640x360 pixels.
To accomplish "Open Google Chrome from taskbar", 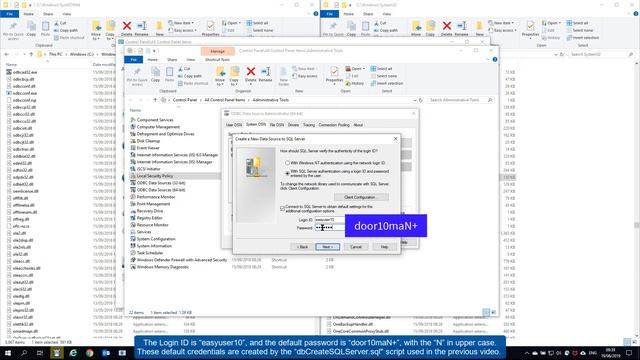I will (x=89, y=353).
